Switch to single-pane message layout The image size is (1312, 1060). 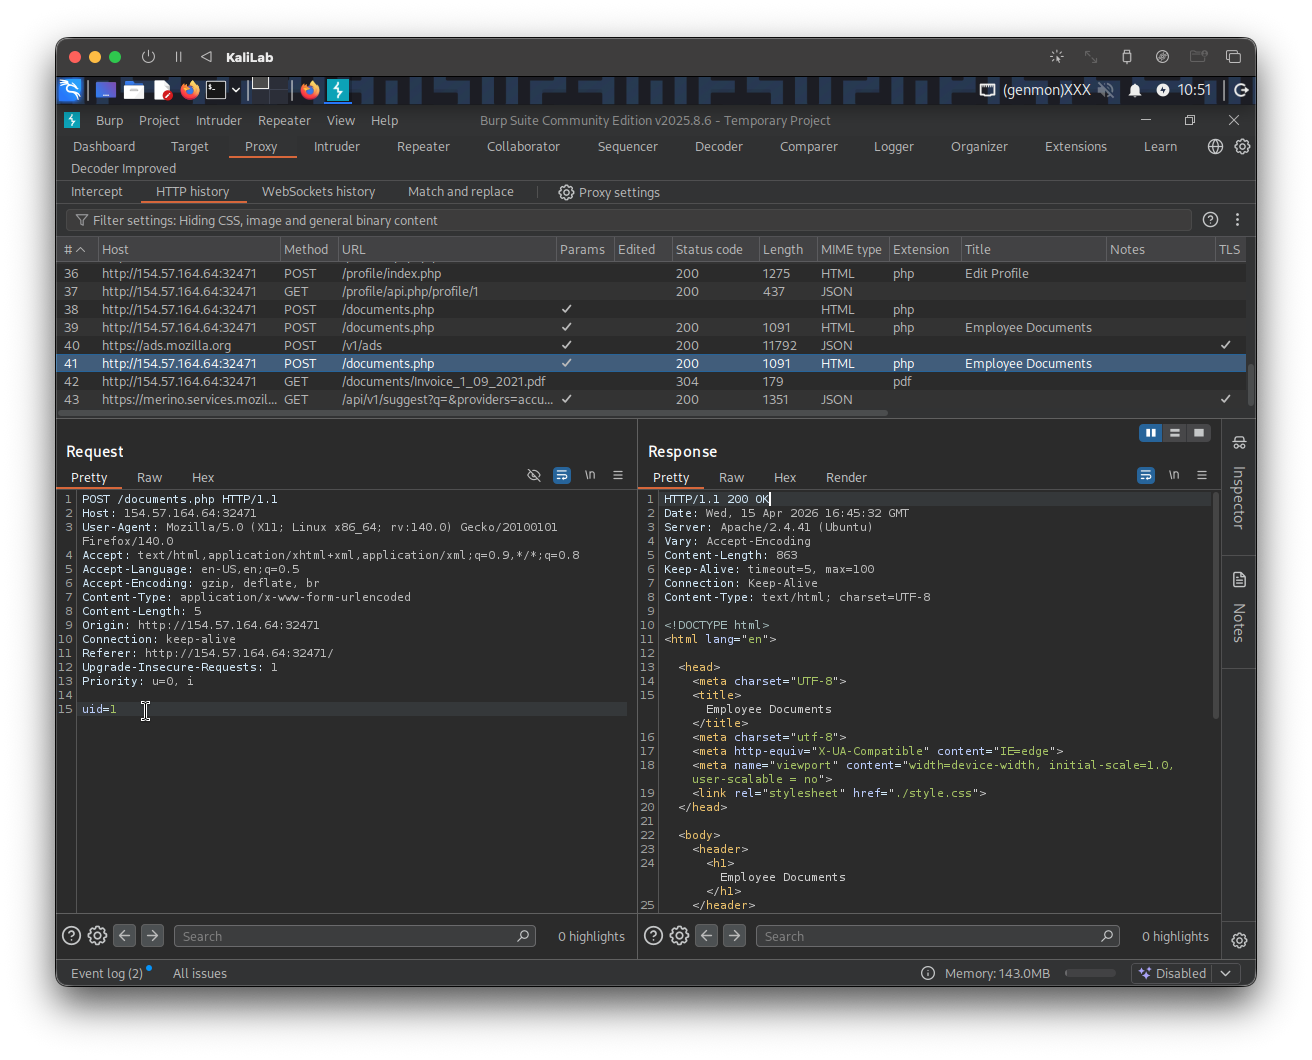(x=1199, y=432)
